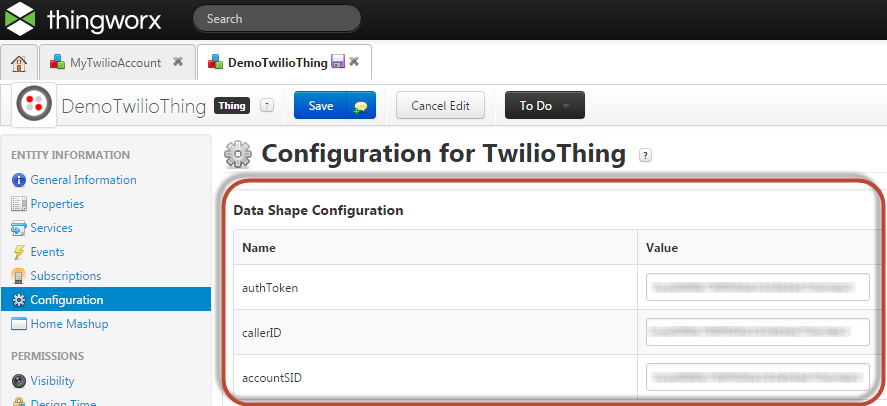
Task: Click the callerID name cell
Action: 436,332
